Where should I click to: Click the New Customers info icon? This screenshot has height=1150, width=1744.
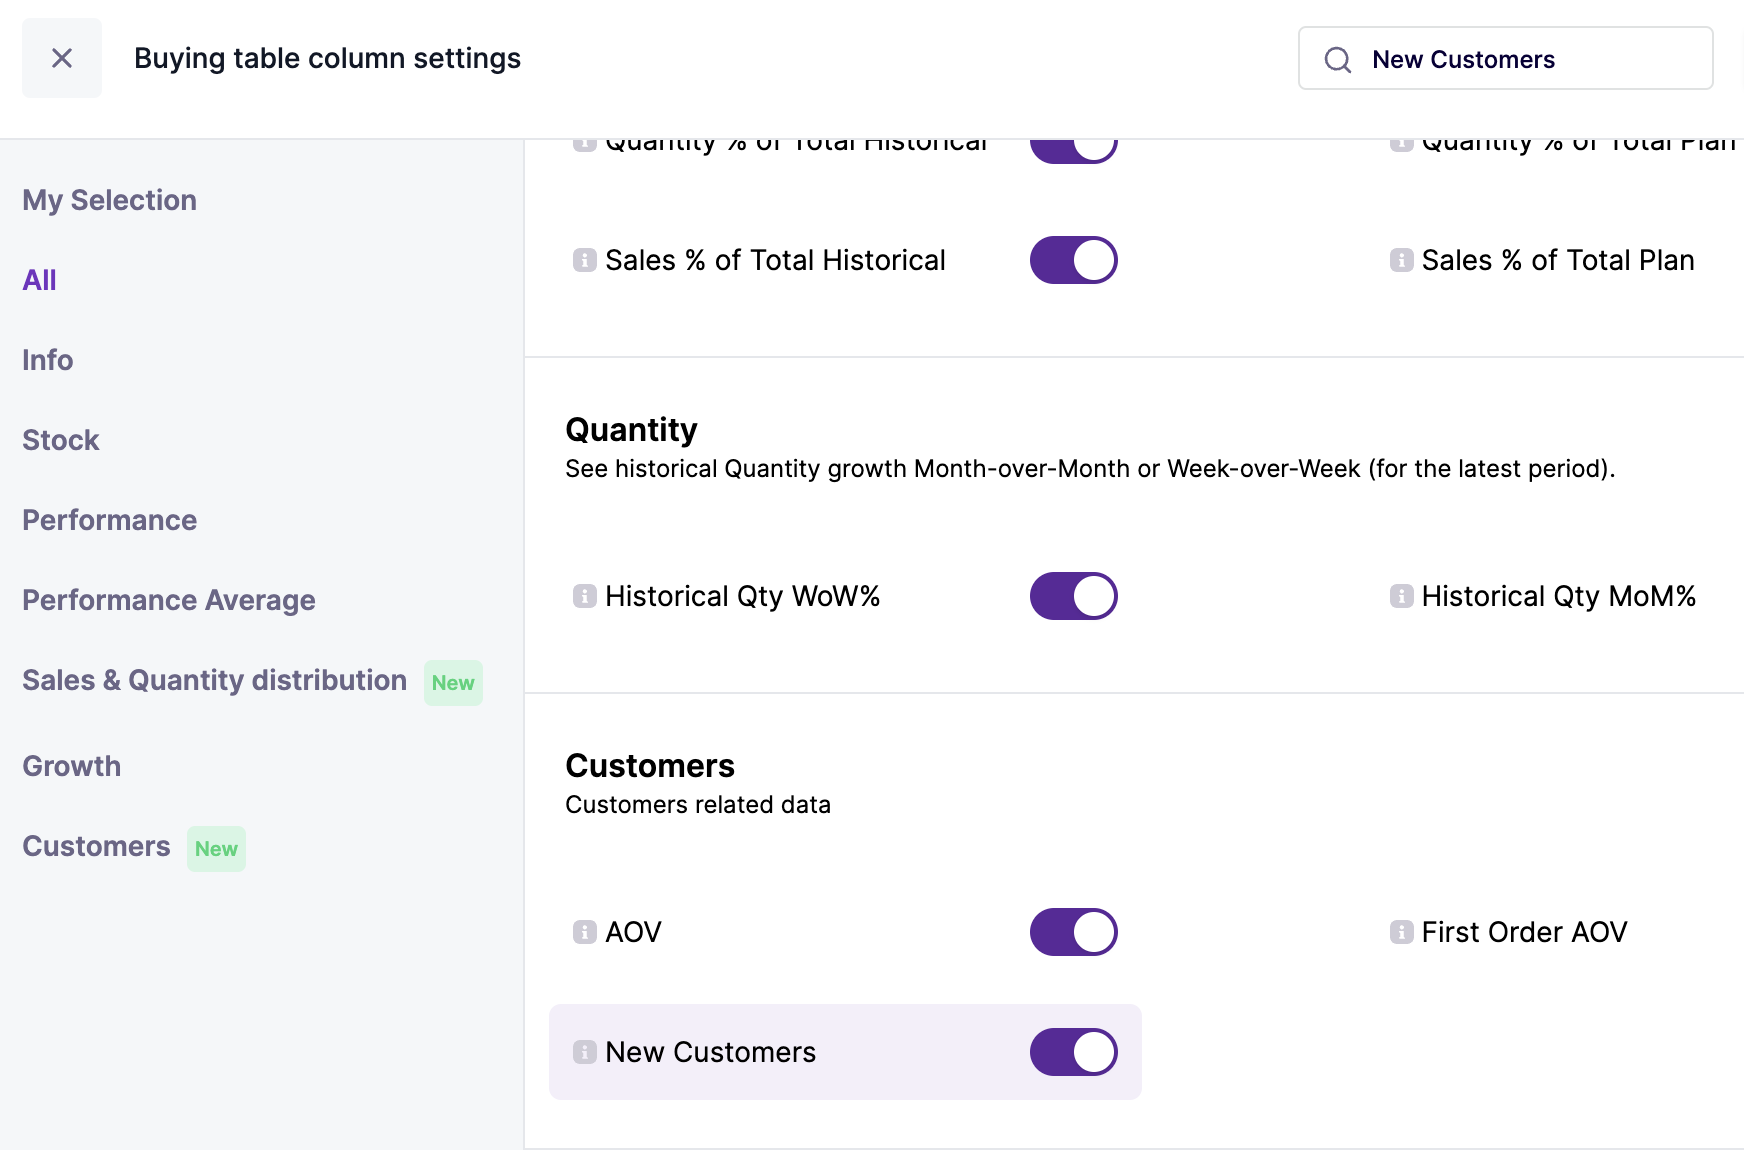click(x=584, y=1052)
